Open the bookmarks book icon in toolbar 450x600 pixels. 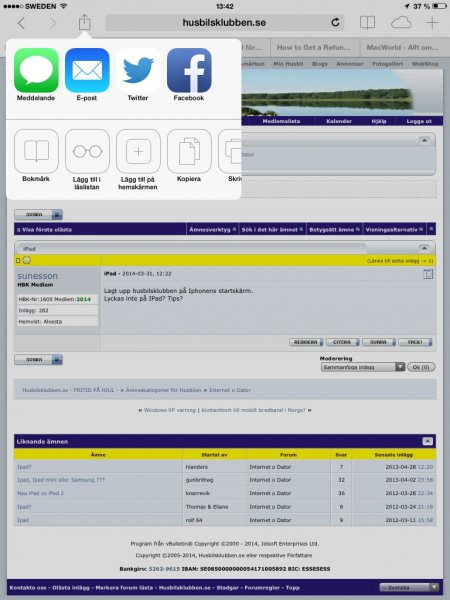pyautogui.click(x=367, y=23)
